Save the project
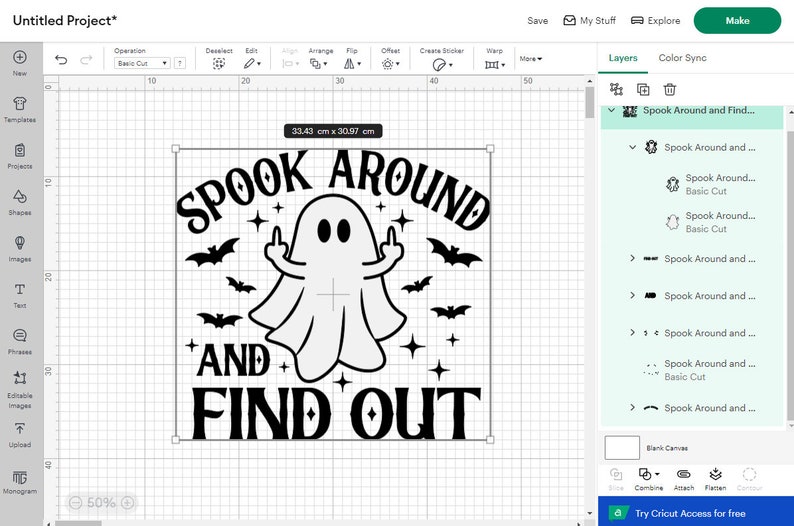Viewport: 794px width, 526px height. click(537, 21)
